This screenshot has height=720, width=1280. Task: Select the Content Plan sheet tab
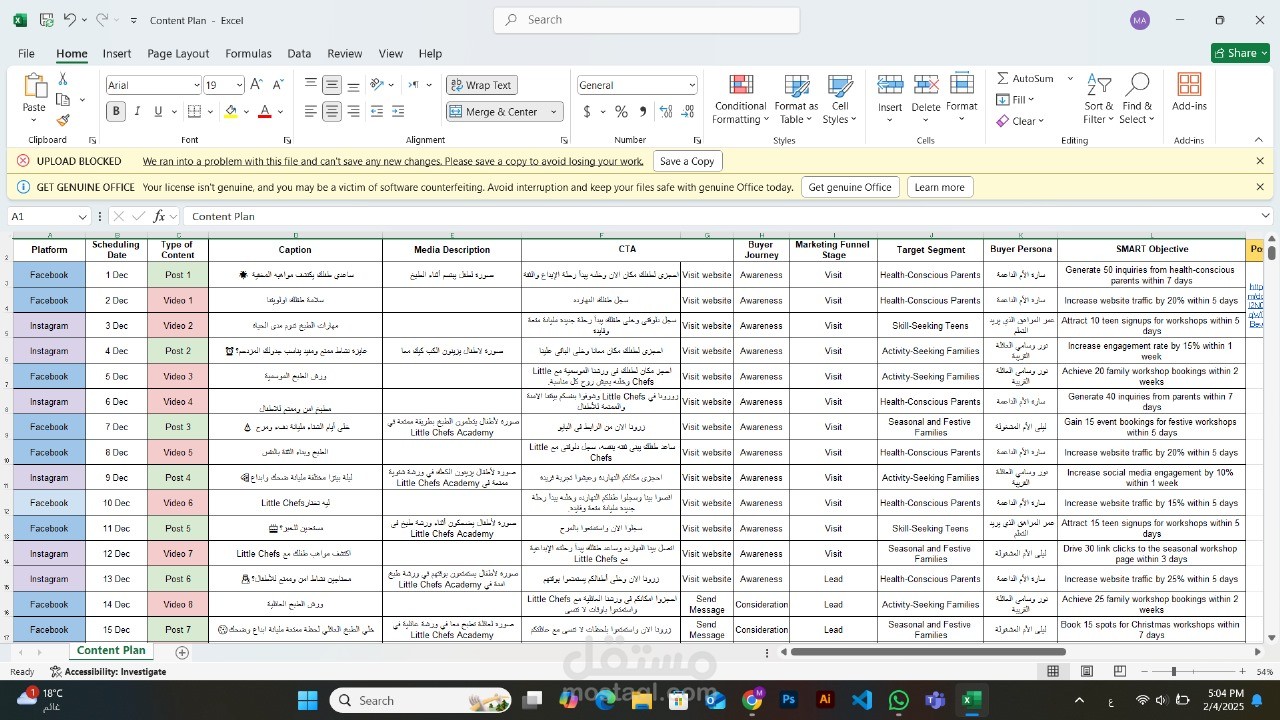[x=111, y=651]
